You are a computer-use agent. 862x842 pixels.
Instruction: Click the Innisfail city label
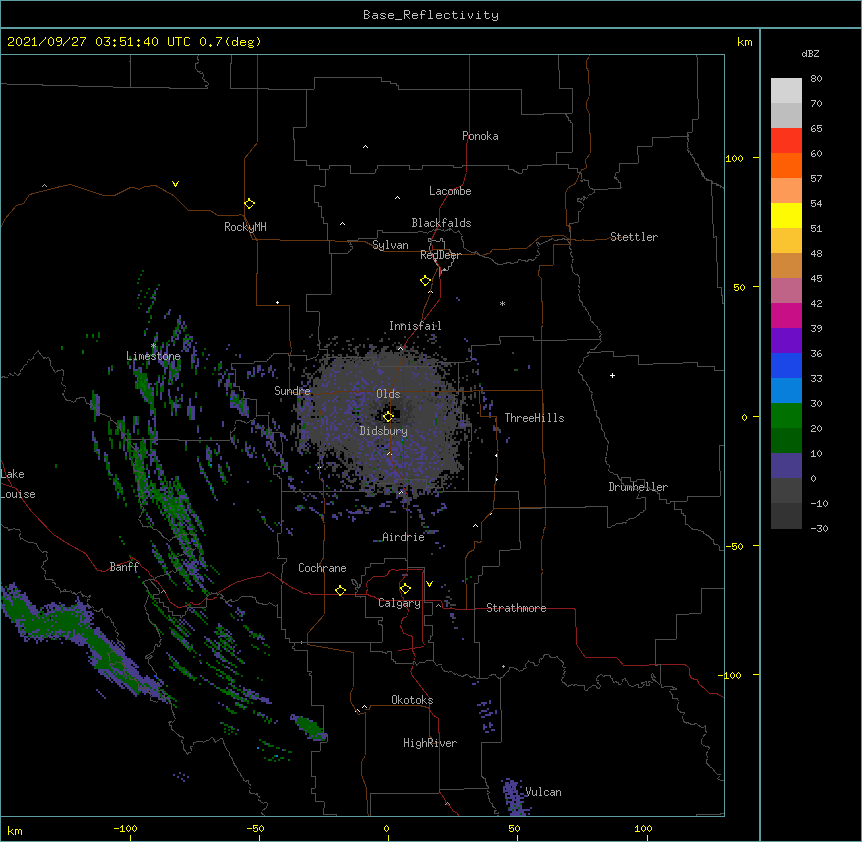pos(415,326)
